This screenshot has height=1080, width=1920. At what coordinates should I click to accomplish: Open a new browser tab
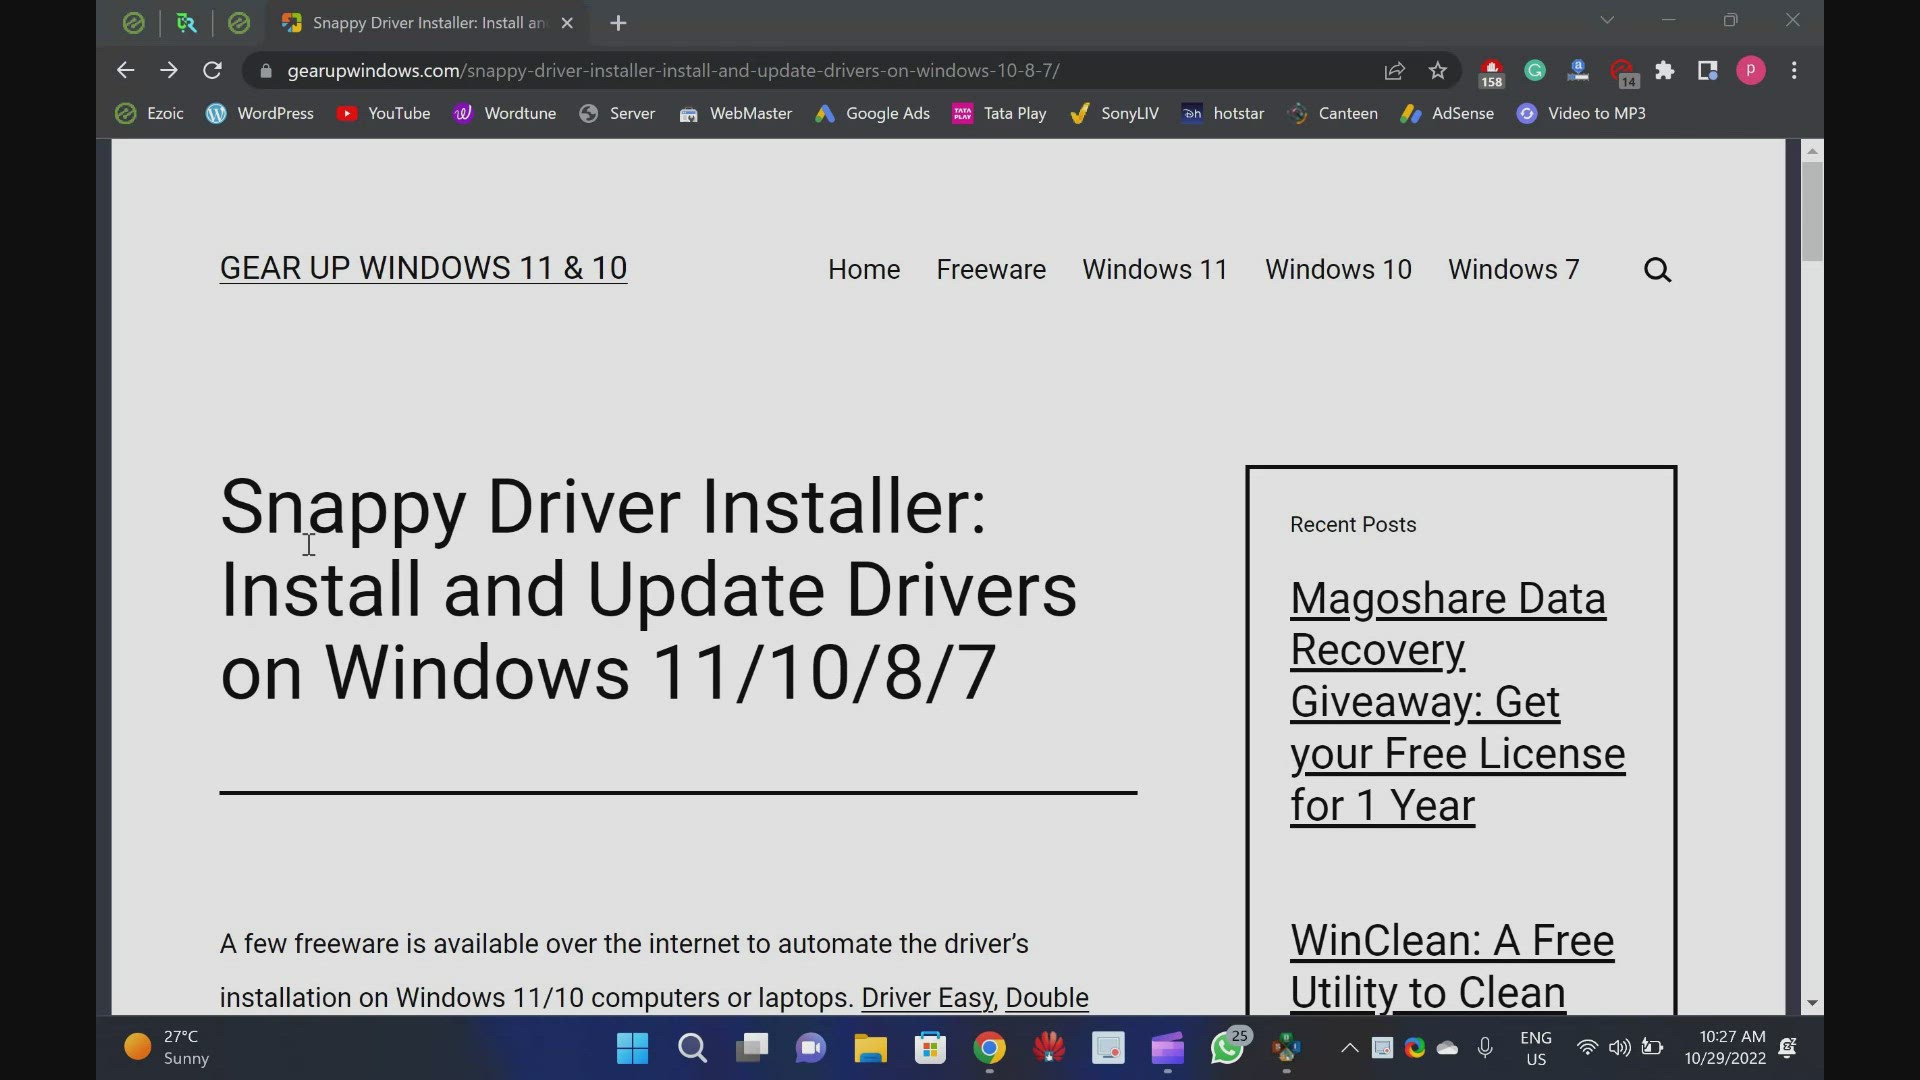click(618, 23)
